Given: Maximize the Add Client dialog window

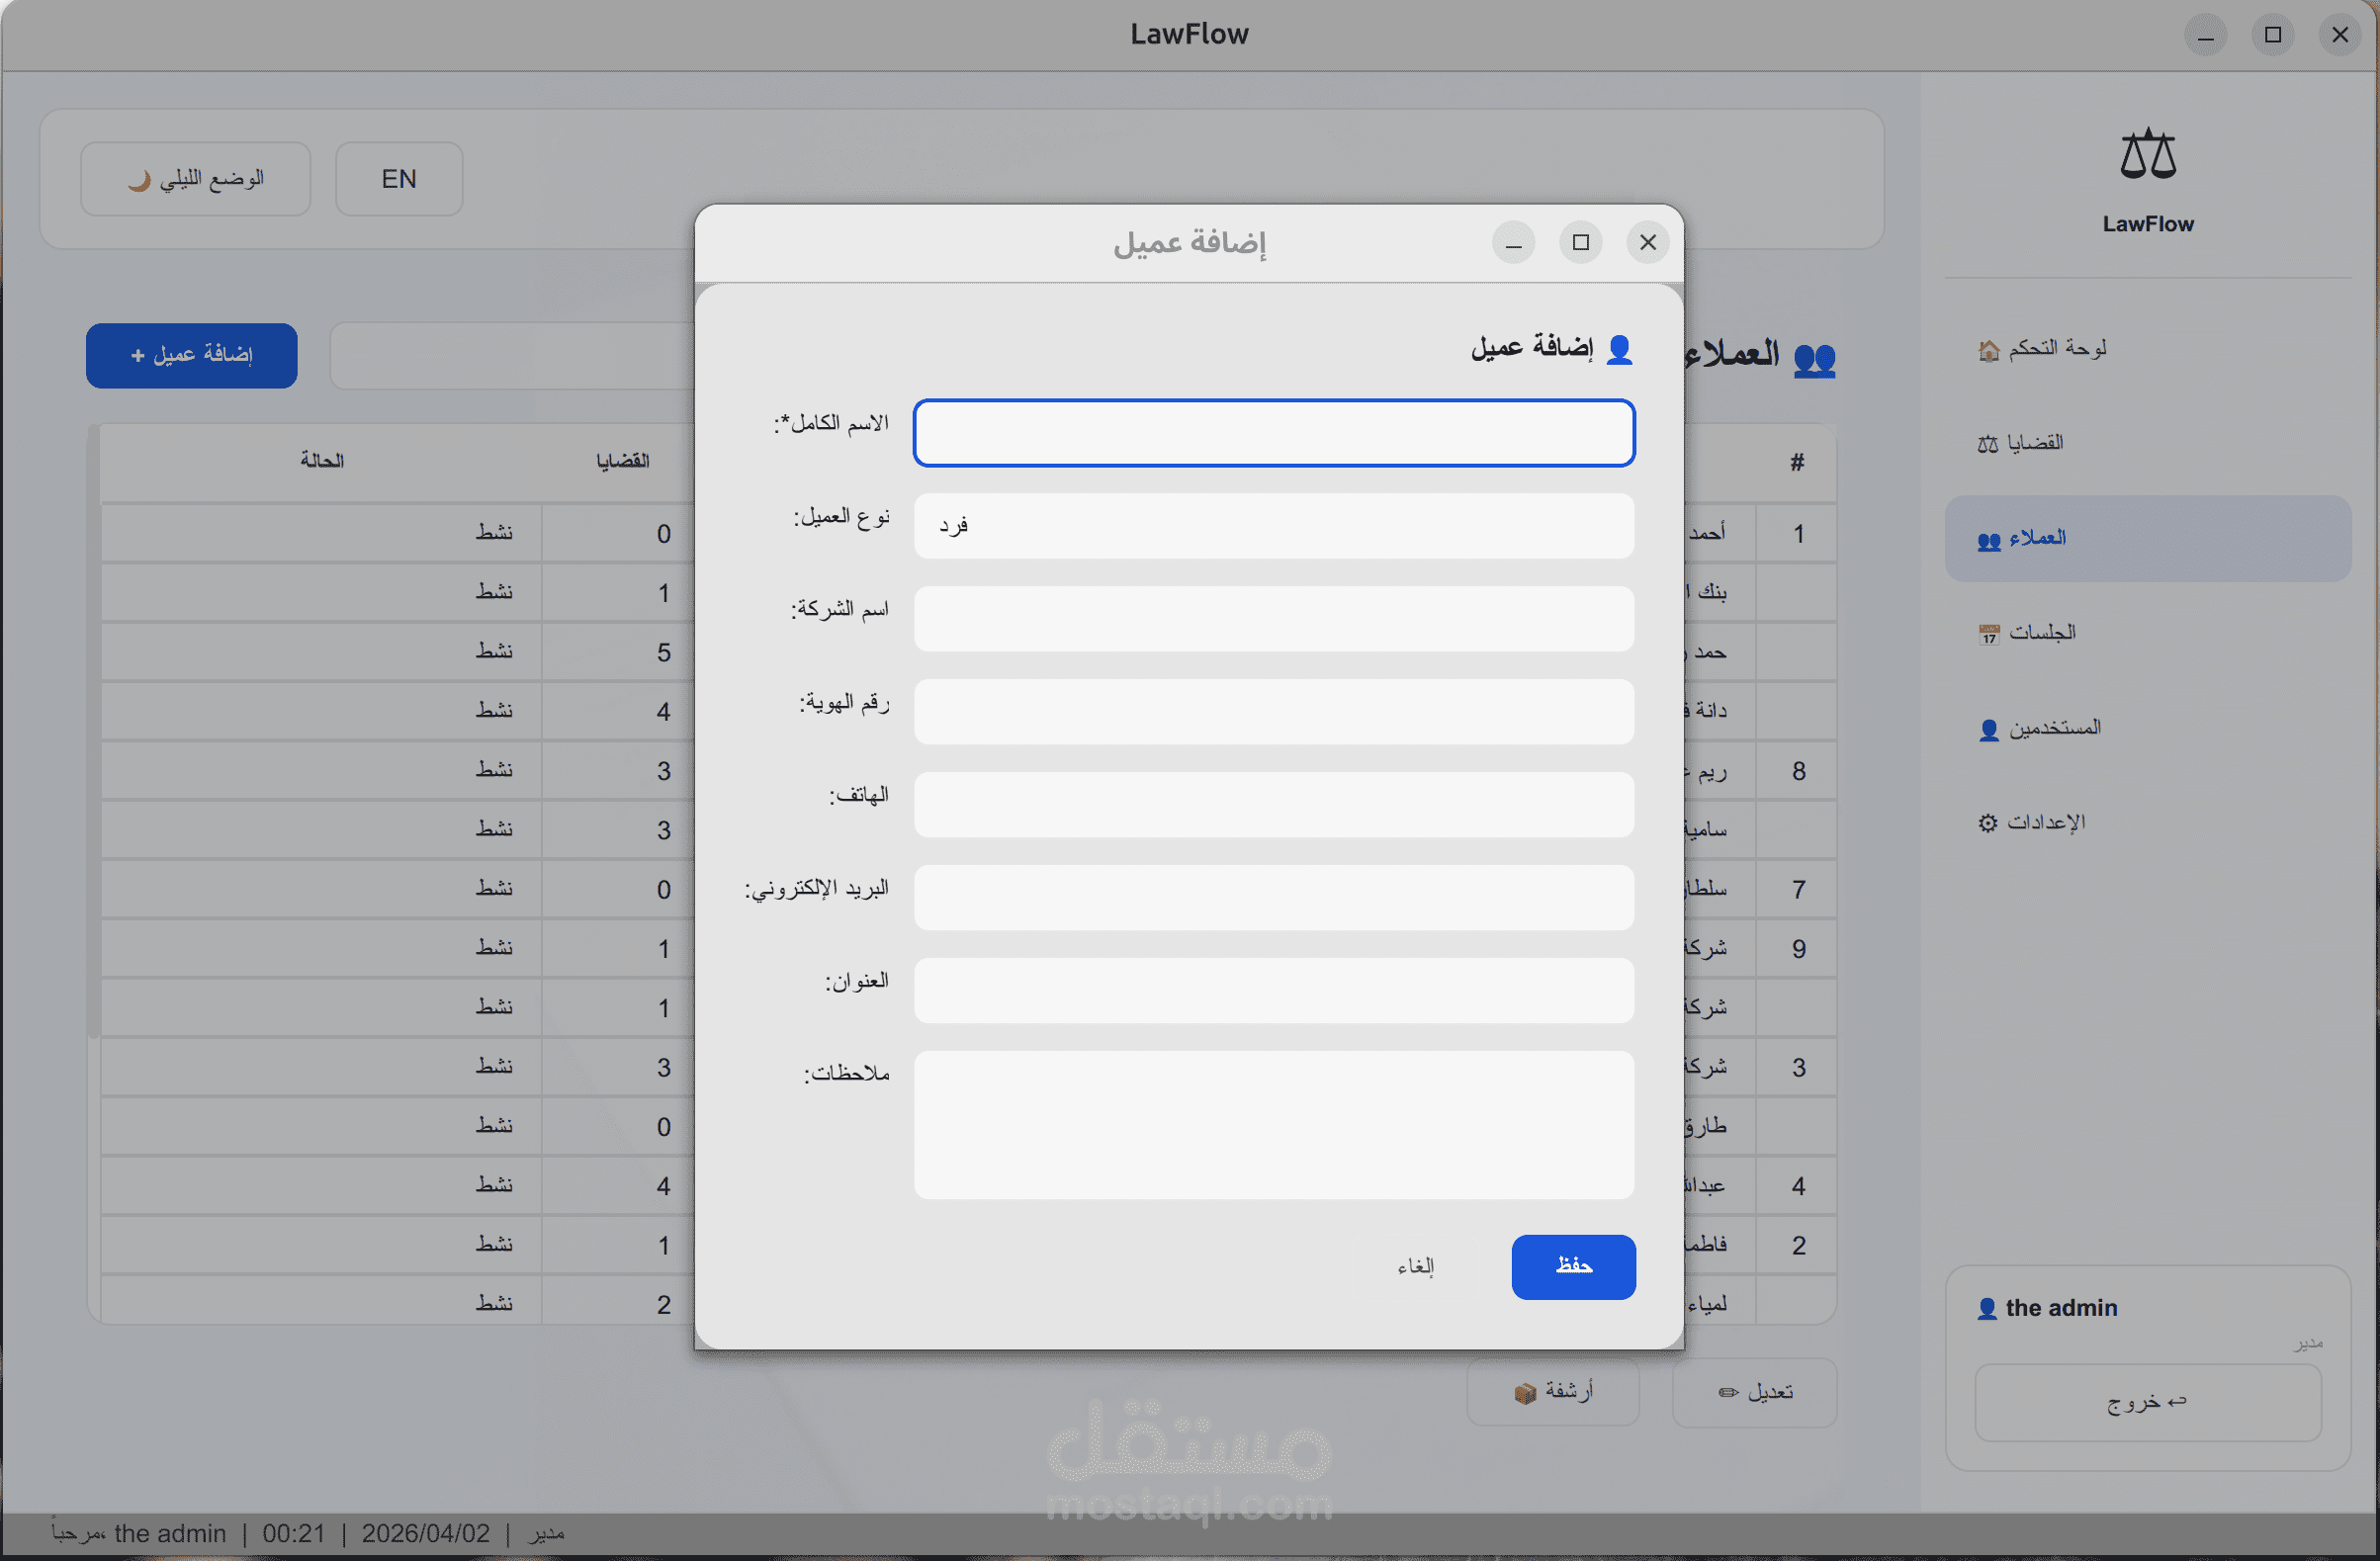Looking at the screenshot, I should [x=1580, y=243].
